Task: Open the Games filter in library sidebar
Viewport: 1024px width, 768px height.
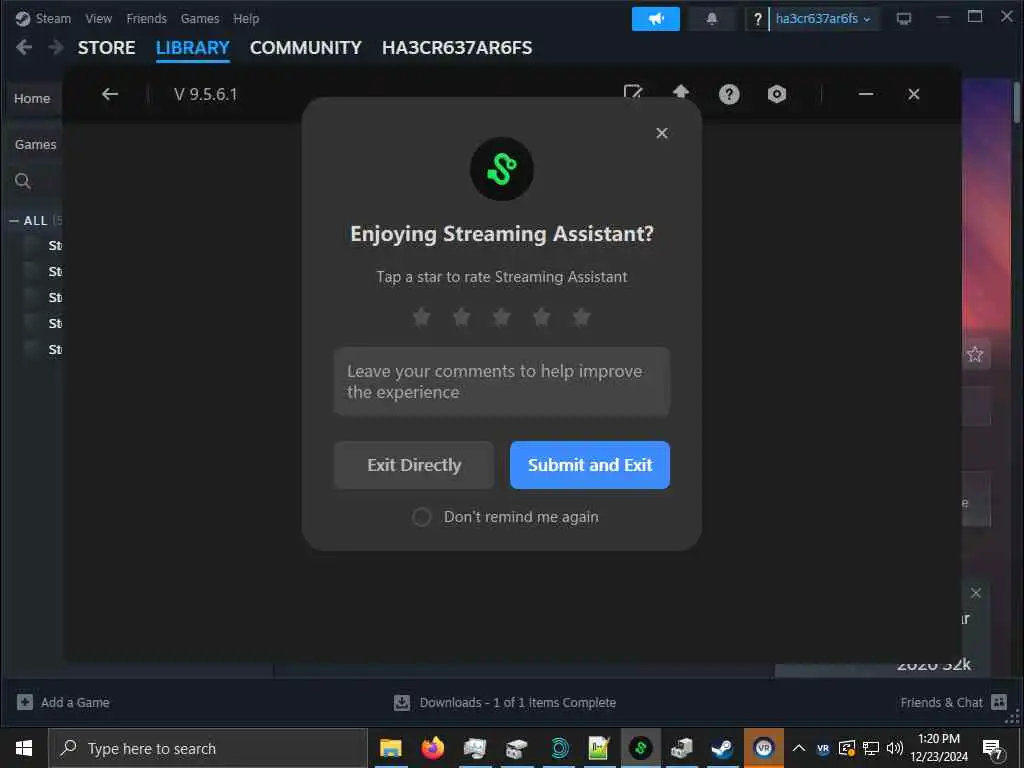Action: coord(35,144)
